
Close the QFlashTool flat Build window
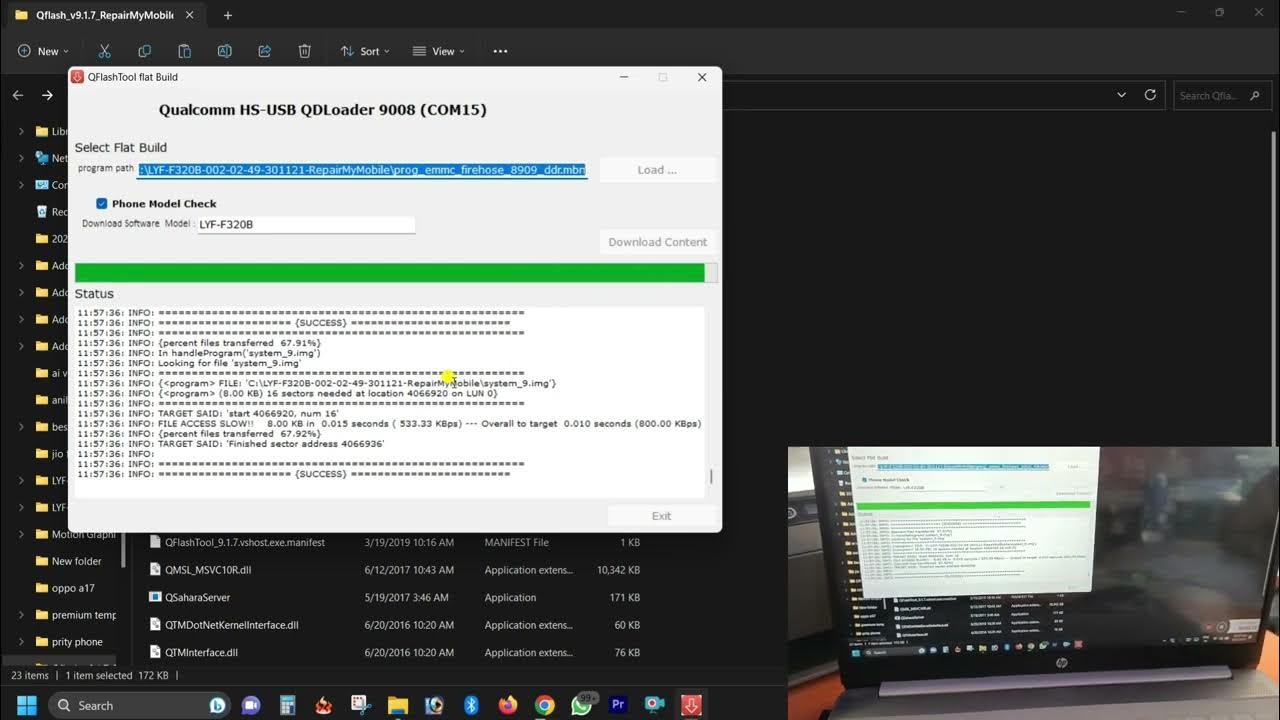coord(702,77)
